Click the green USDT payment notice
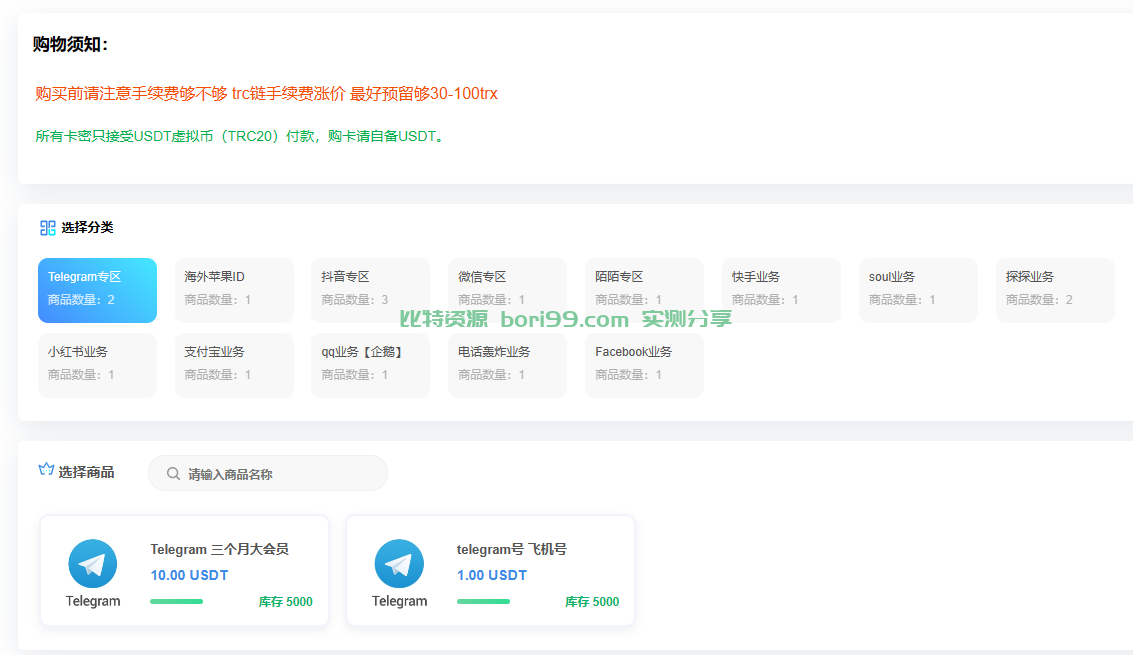1133x655 pixels. tap(238, 136)
